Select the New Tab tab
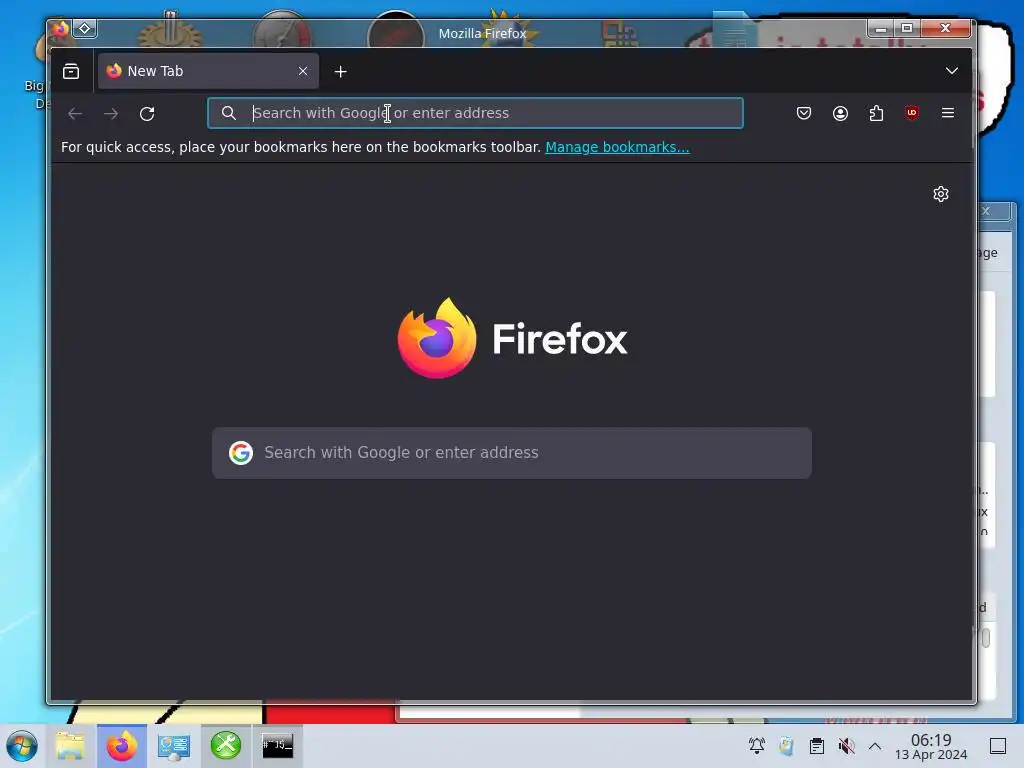Screen dimensions: 1024x768 (208, 71)
